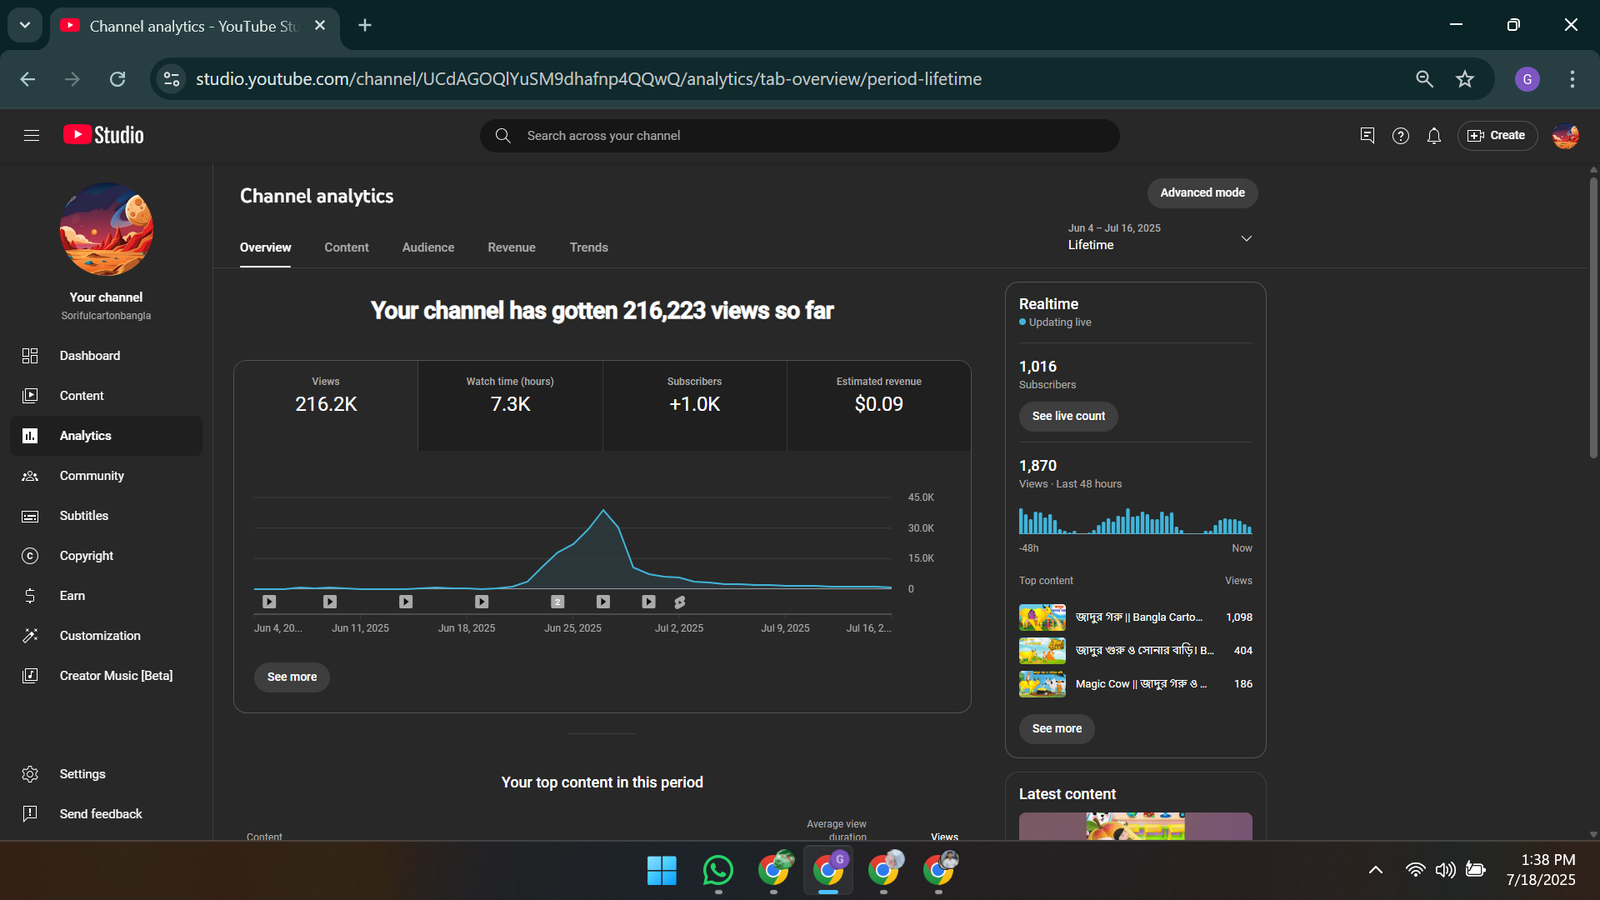
Task: Open the account avatar menu at top right
Action: 1566,135
